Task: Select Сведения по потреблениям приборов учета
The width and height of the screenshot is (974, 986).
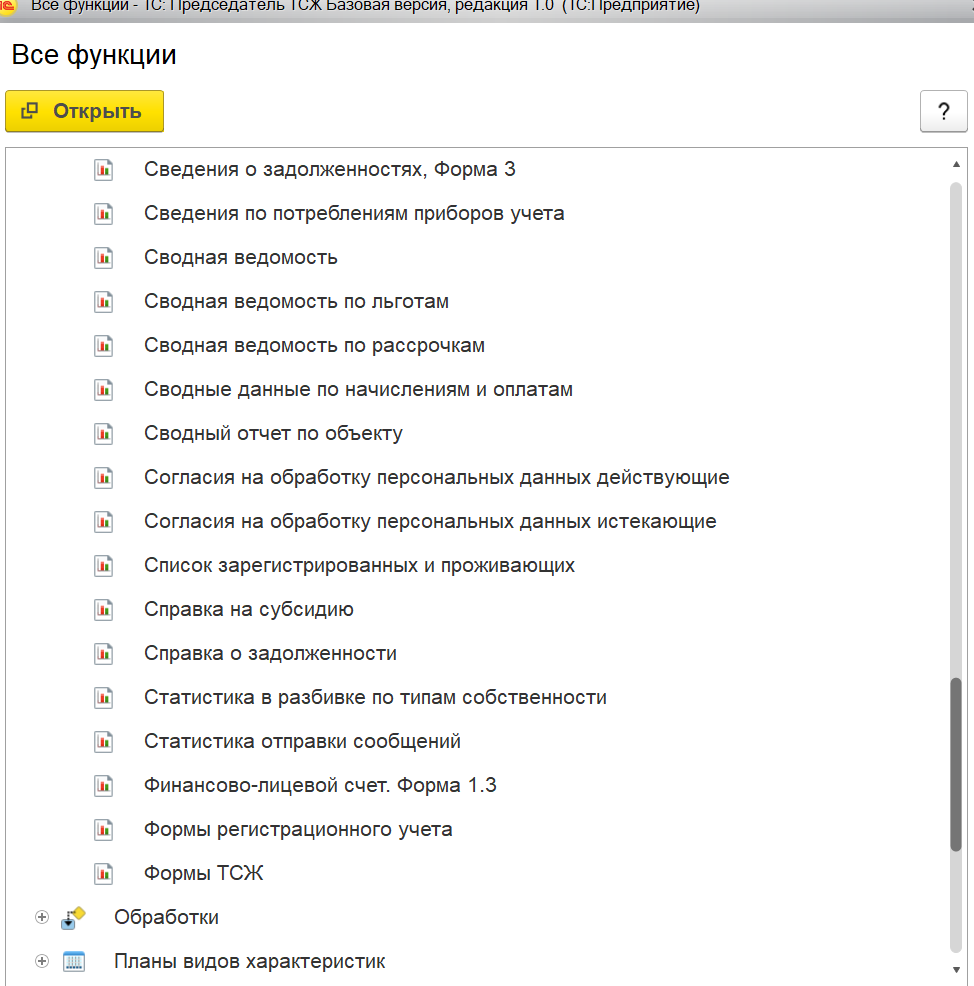Action: pos(354,214)
